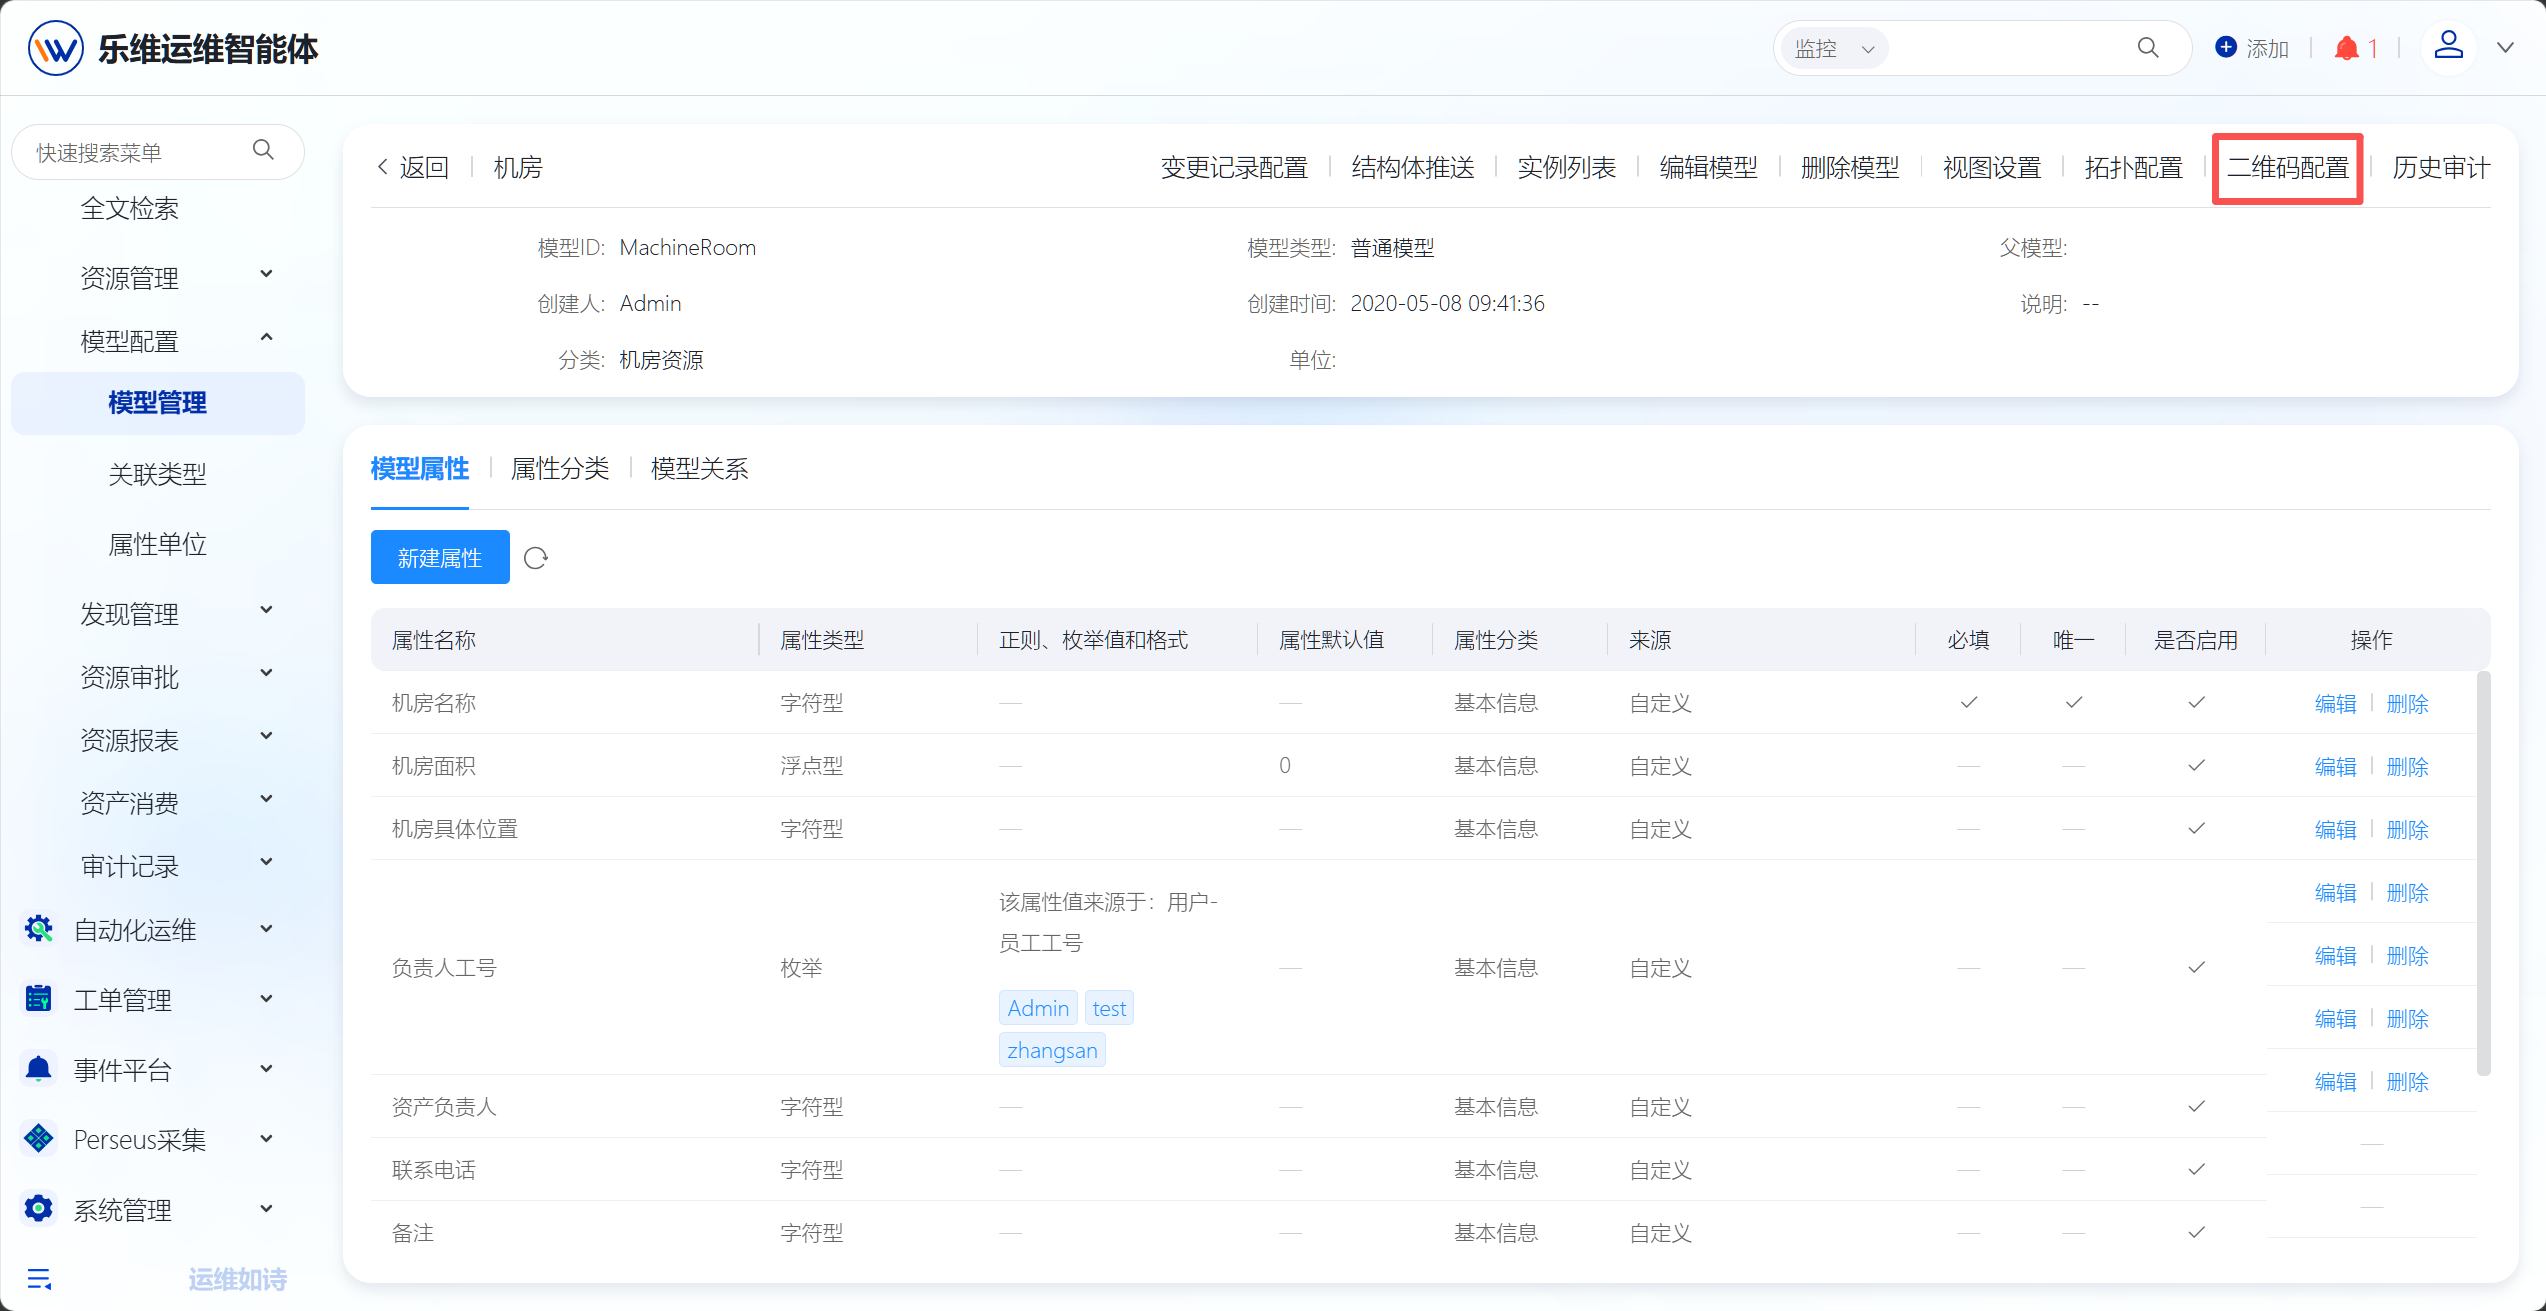Click the 是否启用 checkmark for 机房面积
The image size is (2546, 1311).
point(2196,765)
